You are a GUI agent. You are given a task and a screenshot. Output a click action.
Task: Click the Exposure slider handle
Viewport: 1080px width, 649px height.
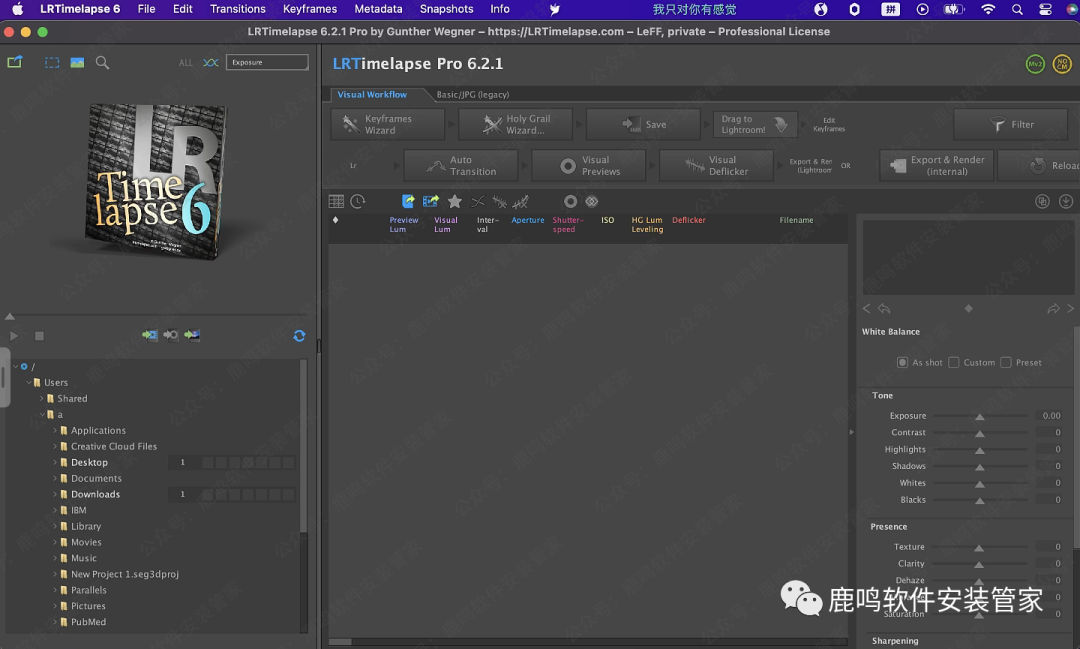(979, 417)
